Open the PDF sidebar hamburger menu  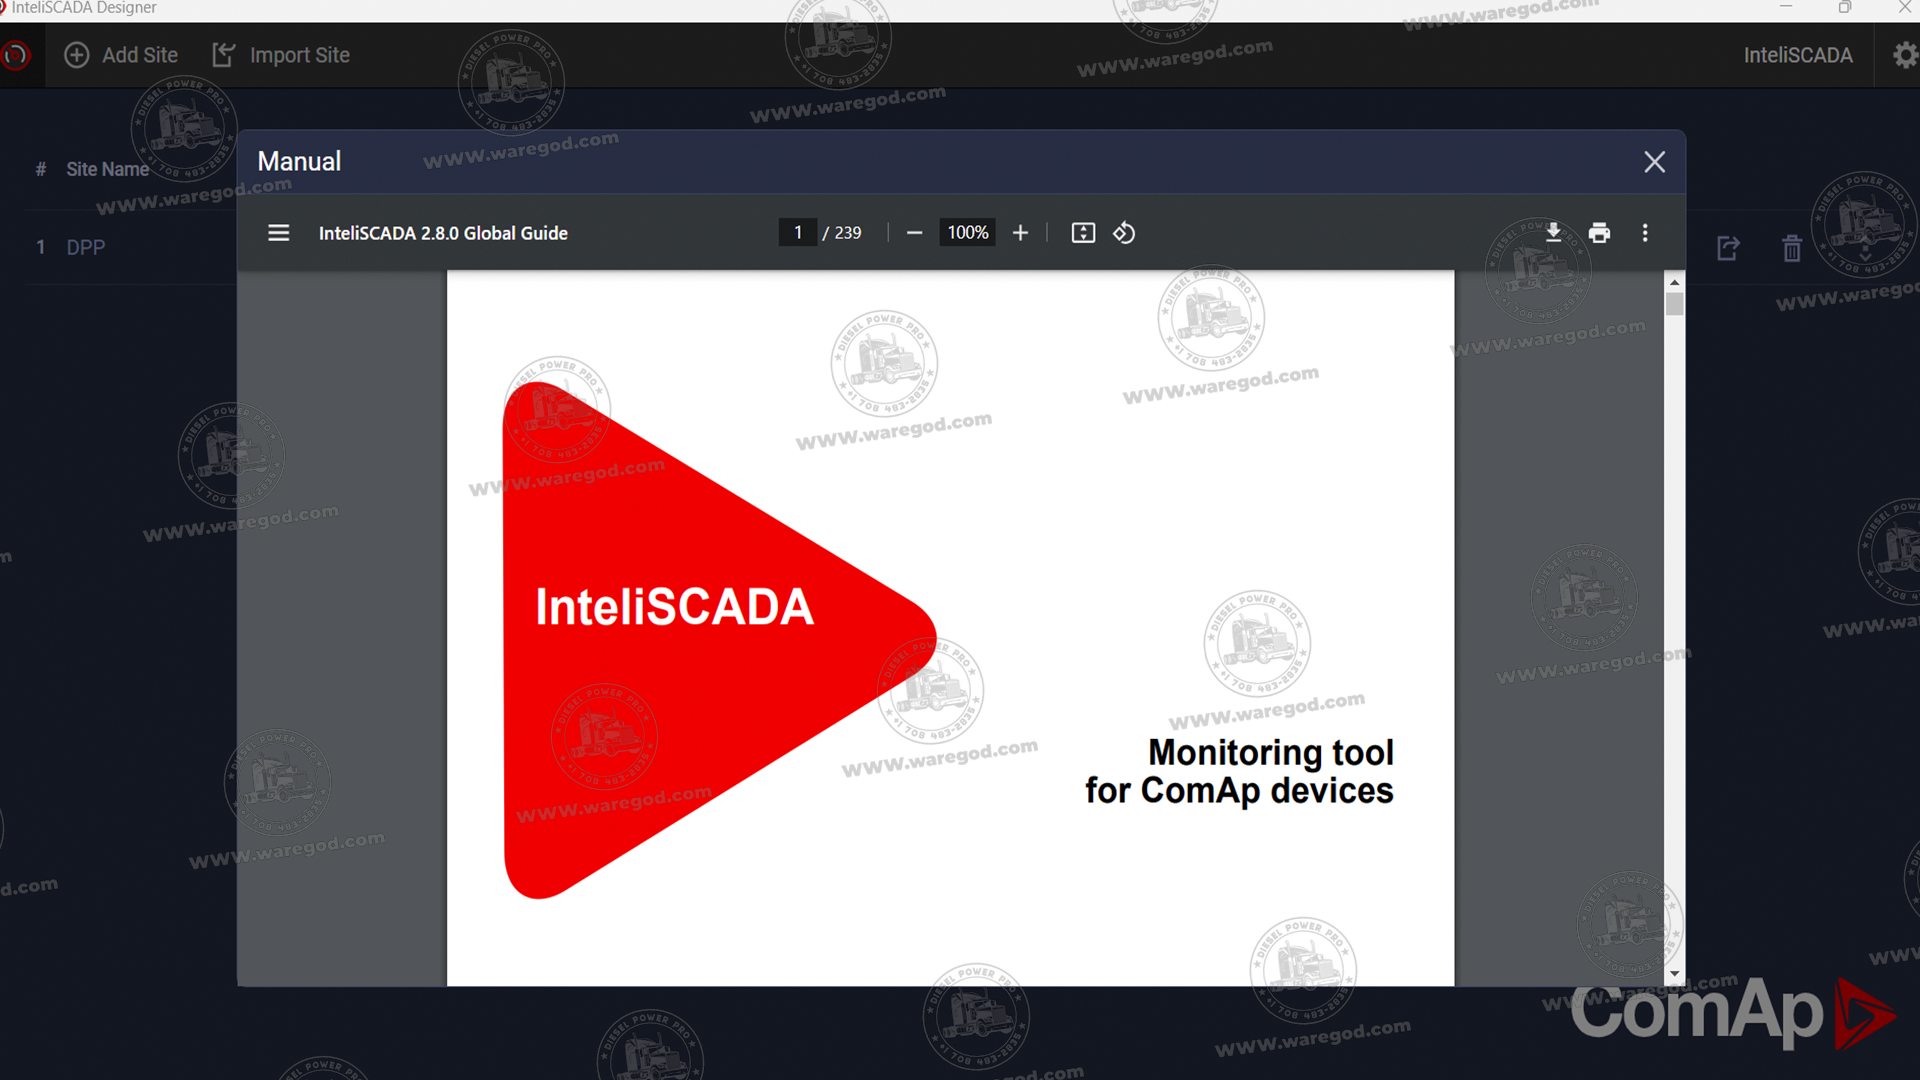[x=278, y=233]
